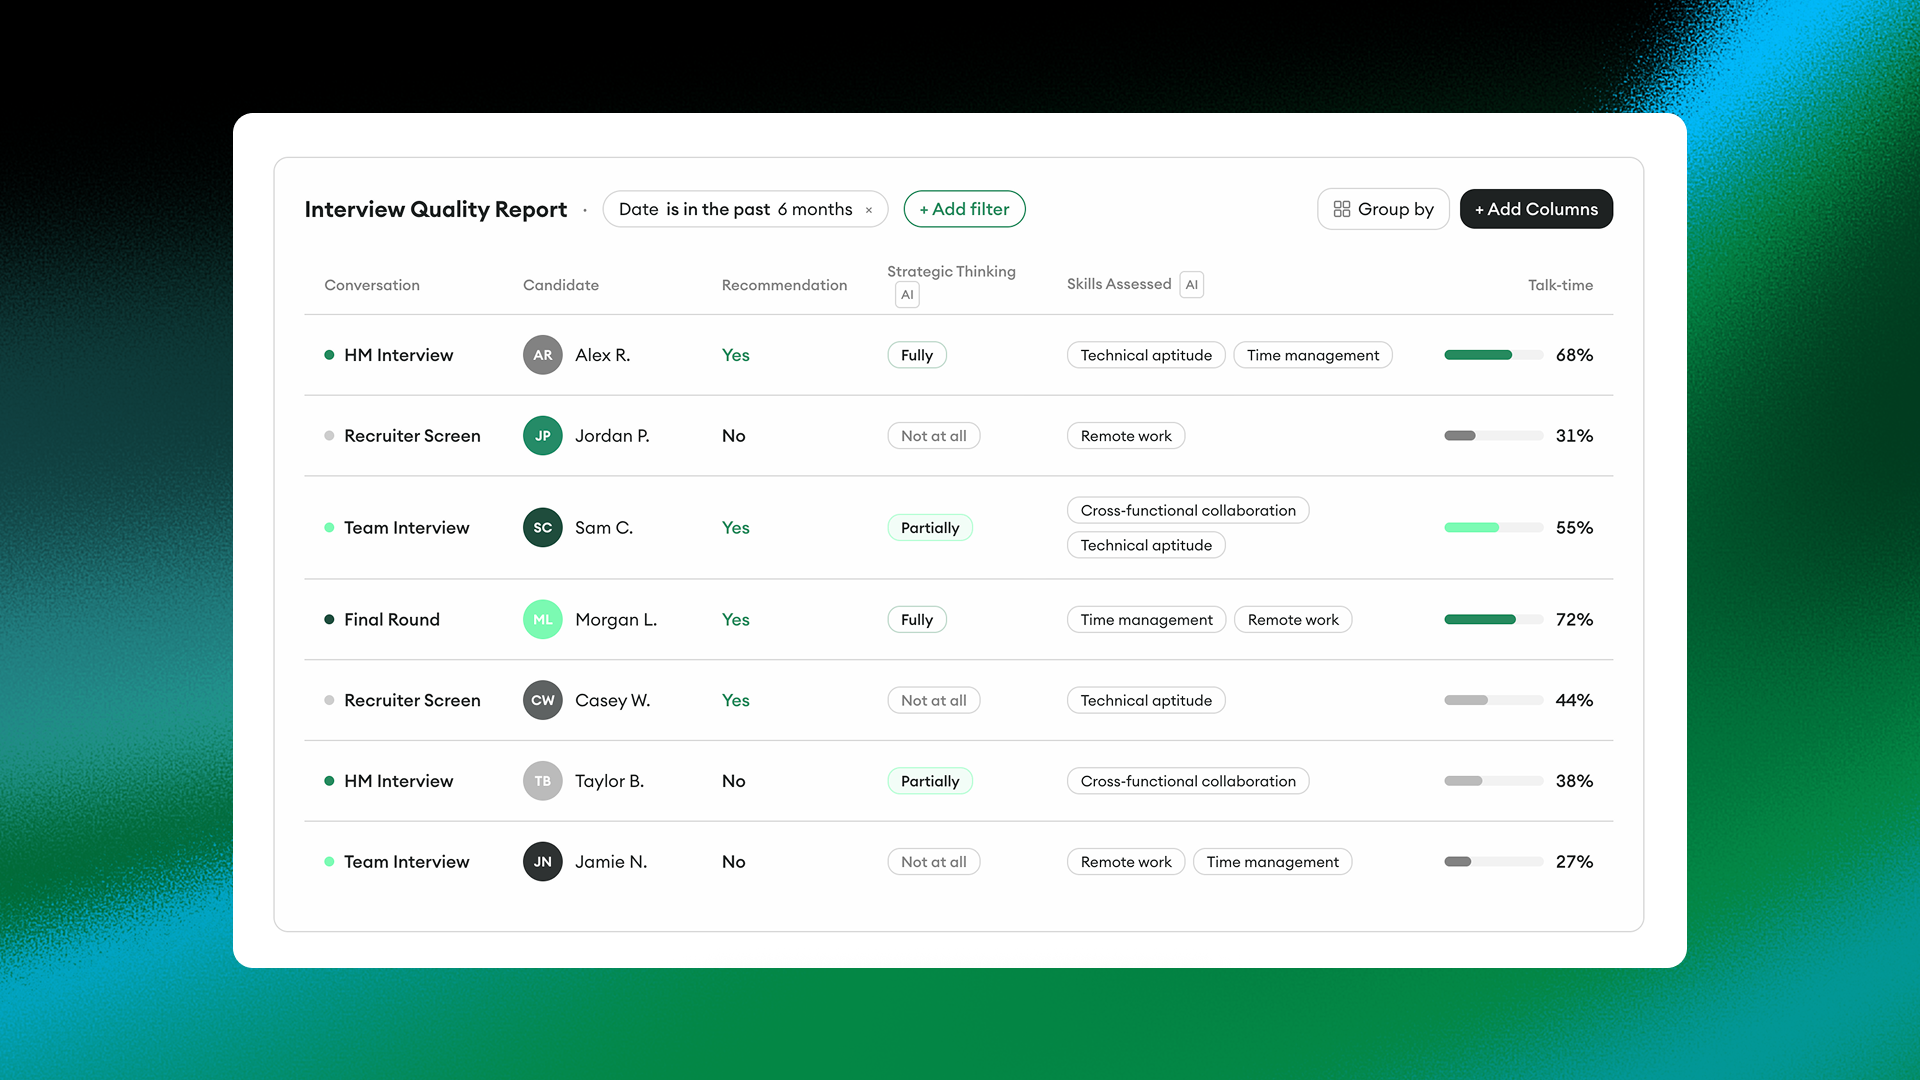
Task: Sort by the Talk-time column header
Action: click(1559, 285)
